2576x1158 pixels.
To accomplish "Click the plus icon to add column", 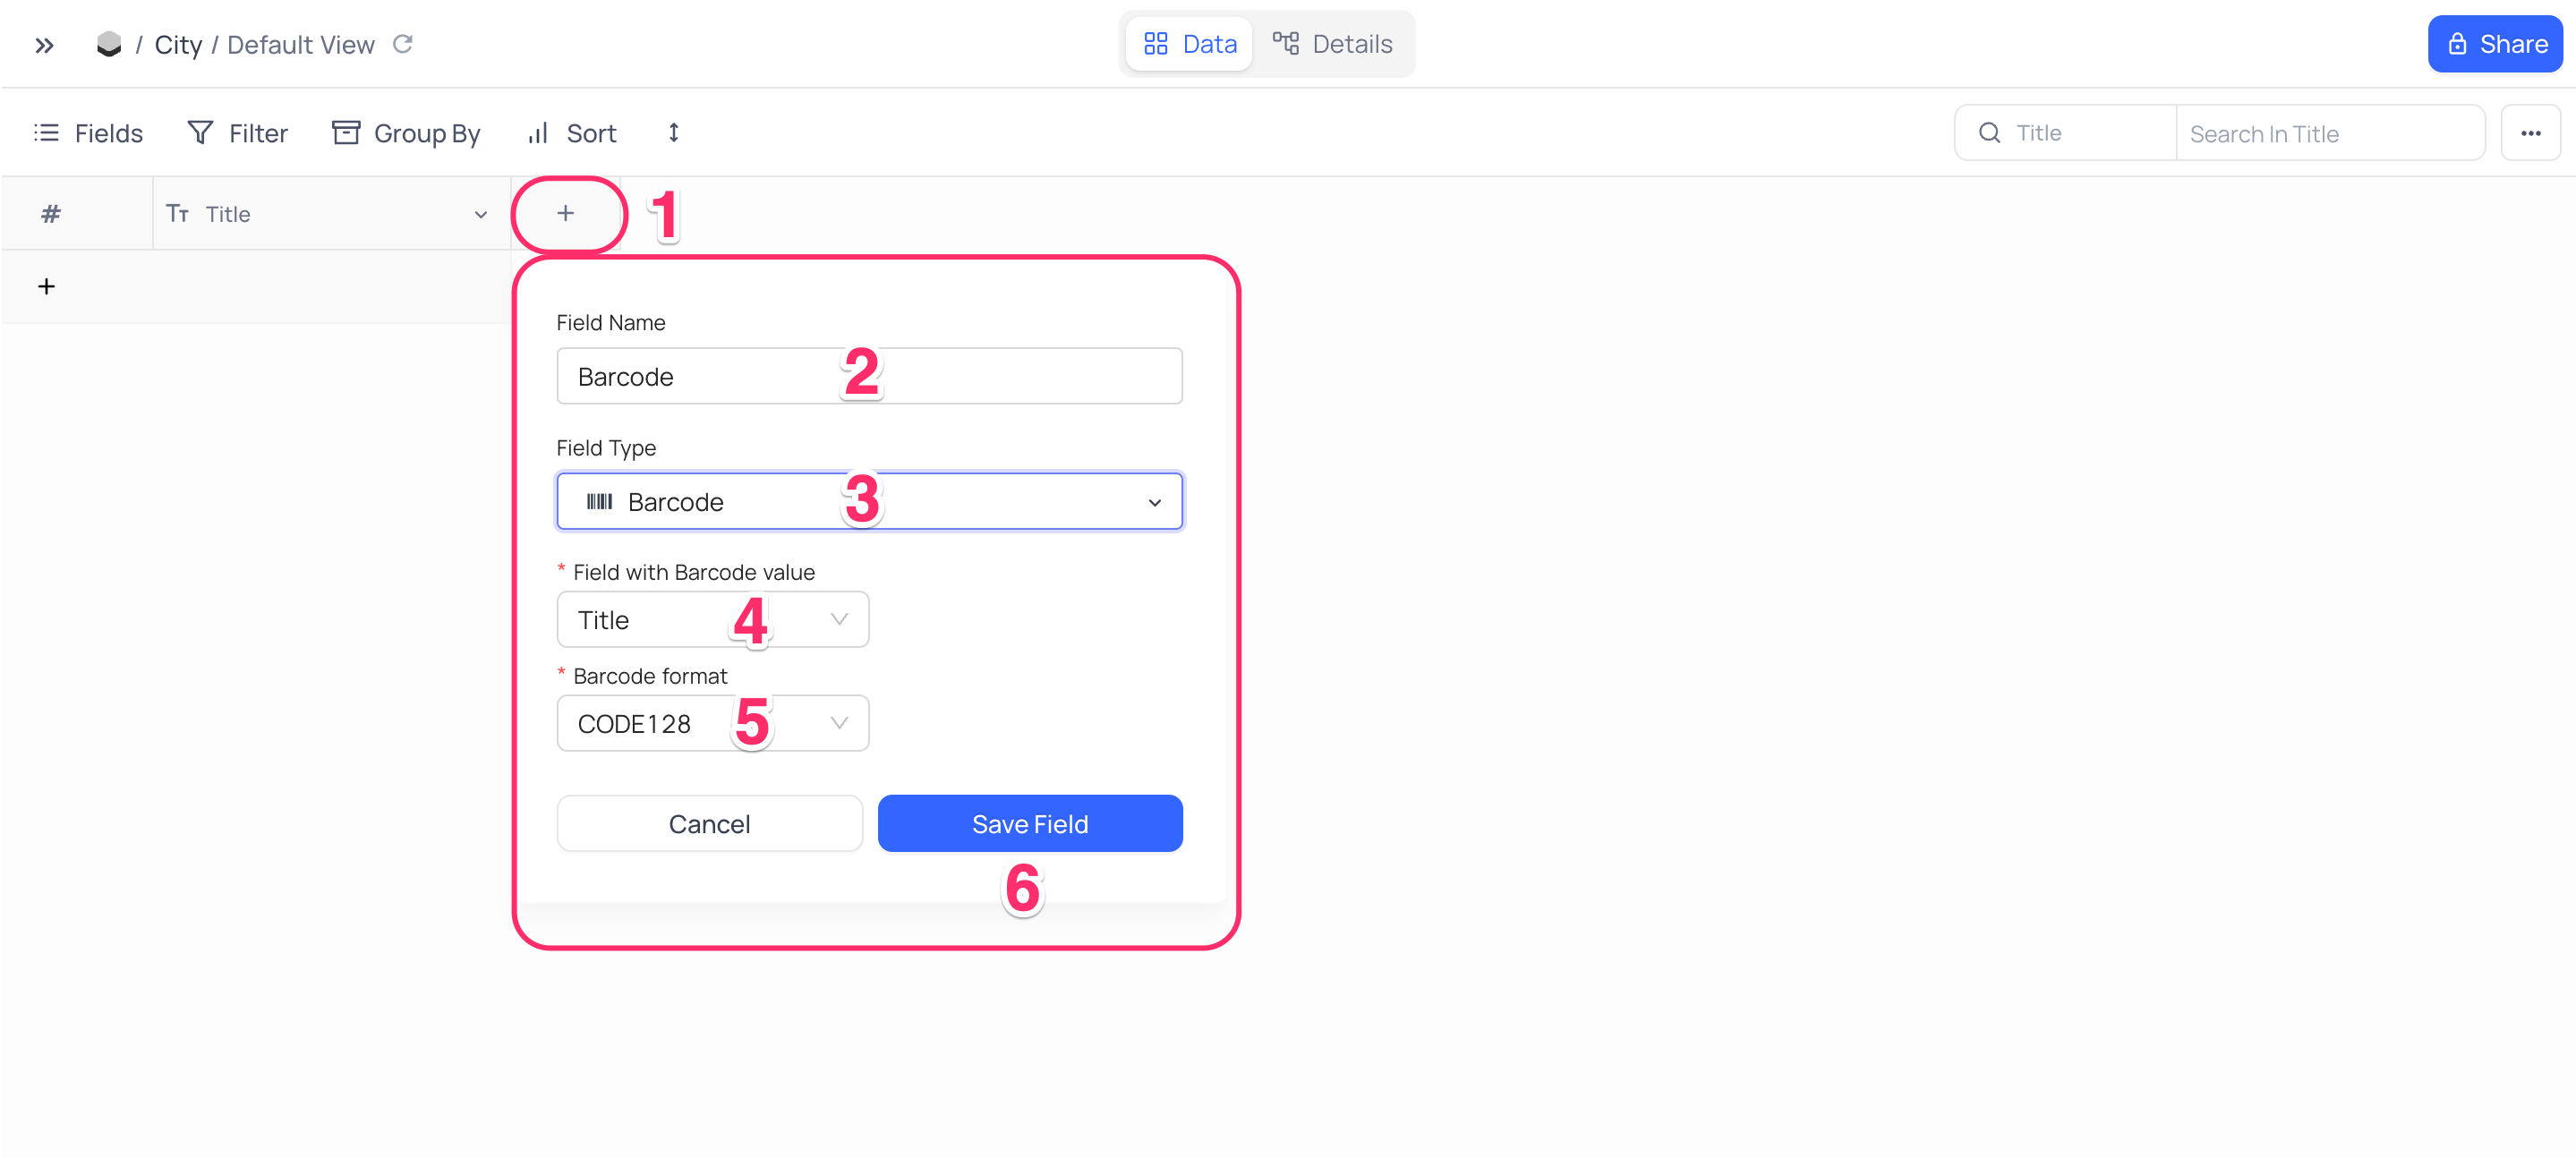I will click(x=566, y=213).
